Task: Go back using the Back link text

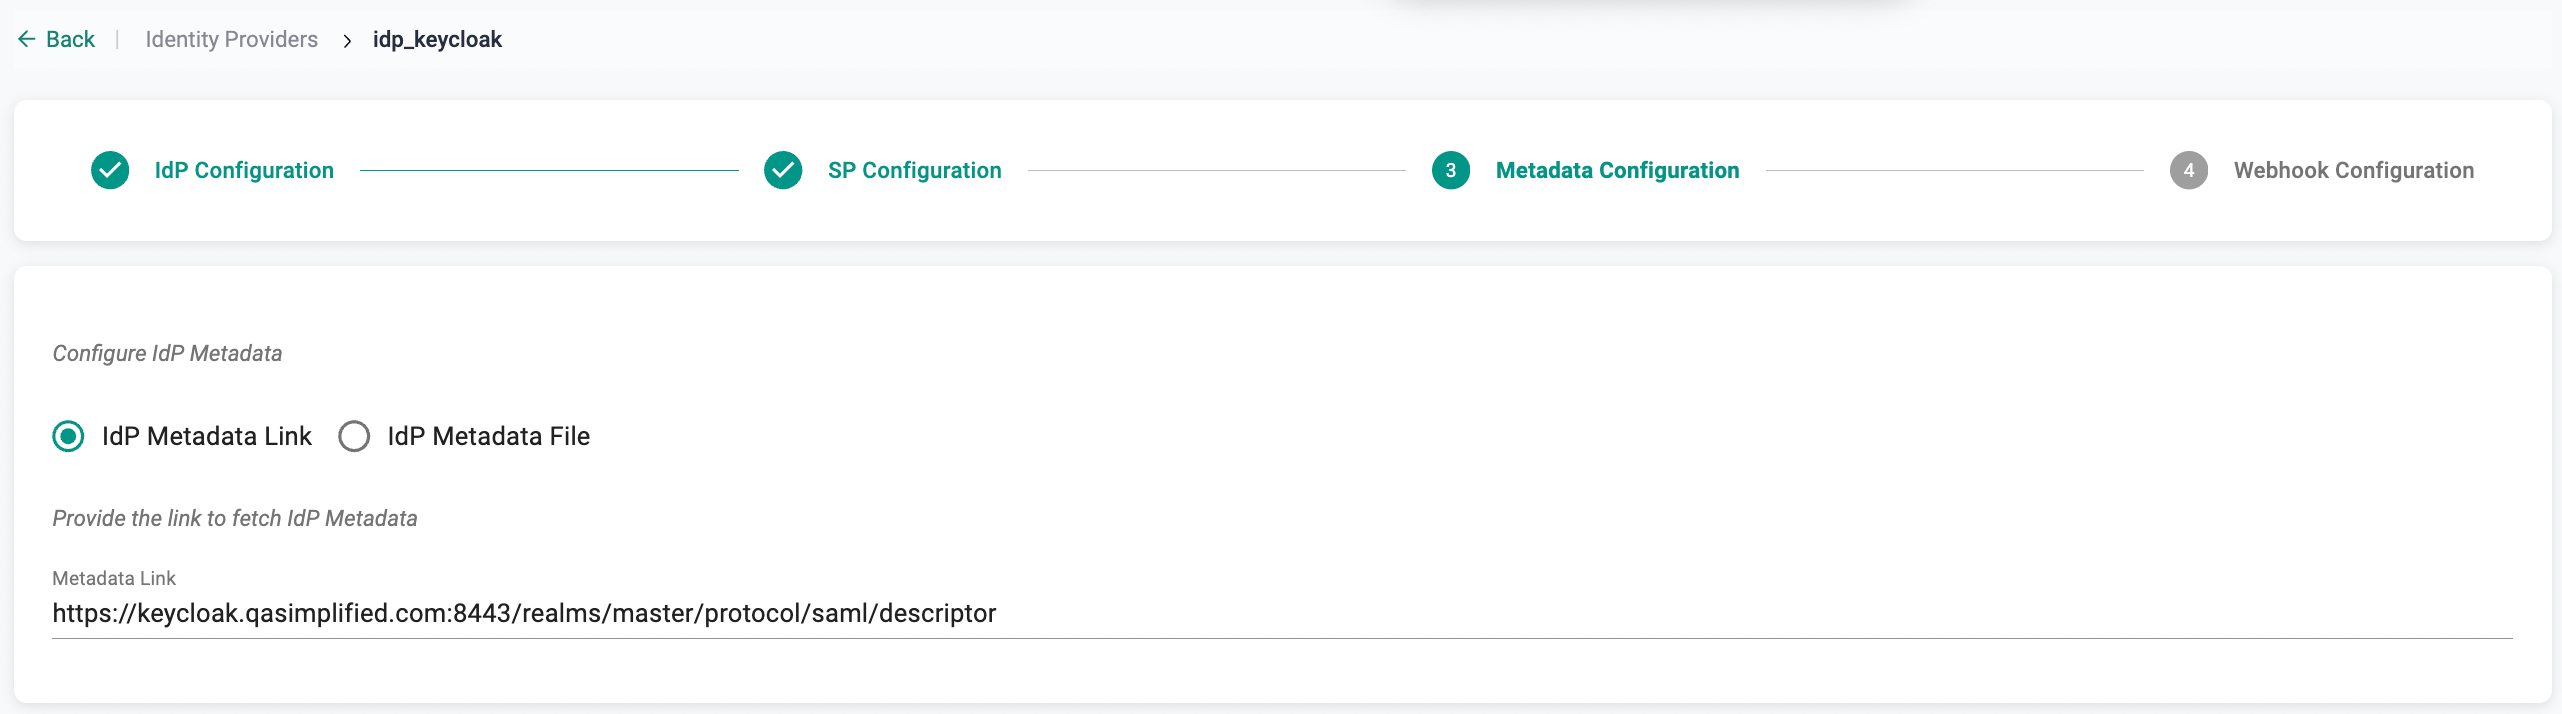Action: tap(70, 39)
